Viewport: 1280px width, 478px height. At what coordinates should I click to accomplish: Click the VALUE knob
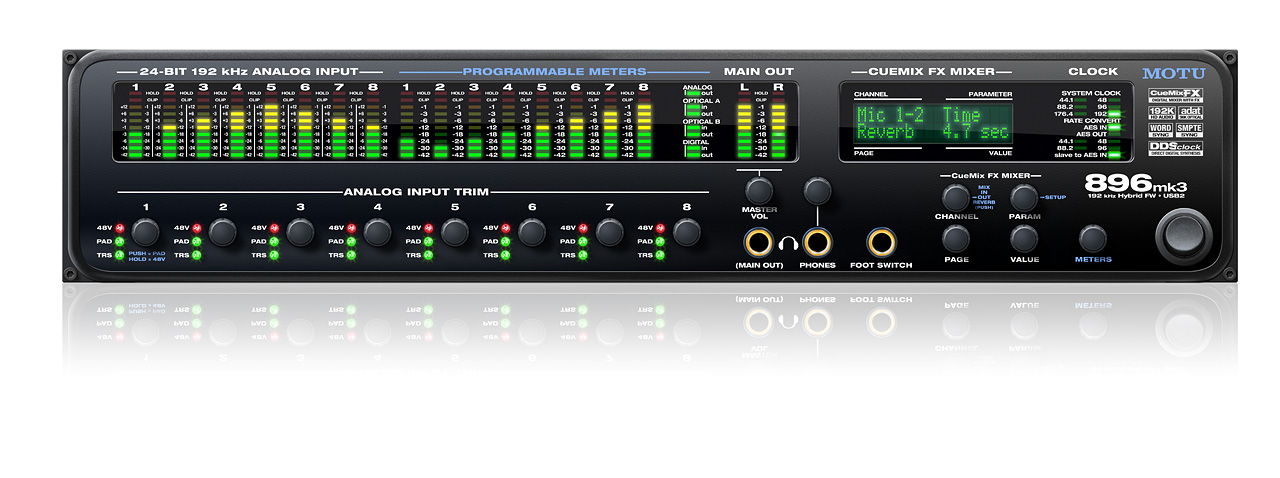click(x=1024, y=238)
